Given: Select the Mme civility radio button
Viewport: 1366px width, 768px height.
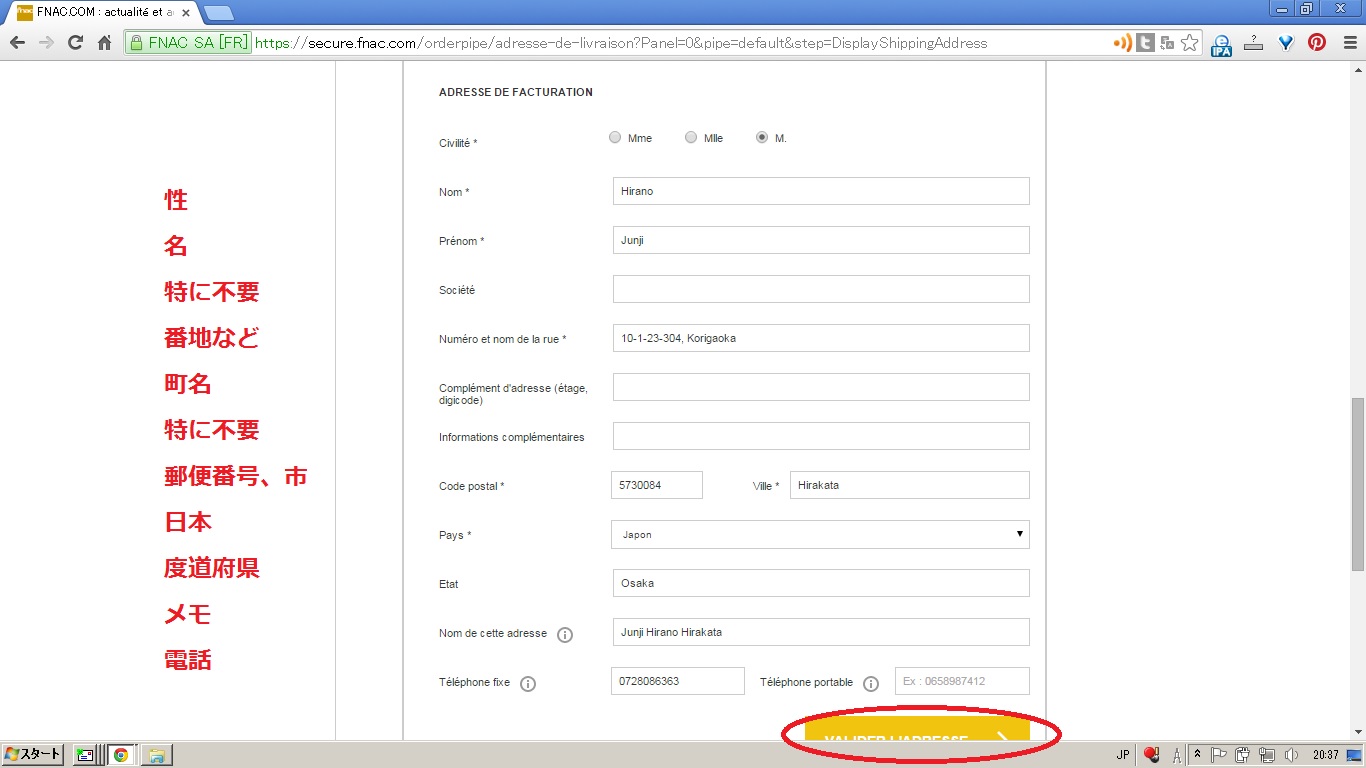Looking at the screenshot, I should pyautogui.click(x=615, y=138).
